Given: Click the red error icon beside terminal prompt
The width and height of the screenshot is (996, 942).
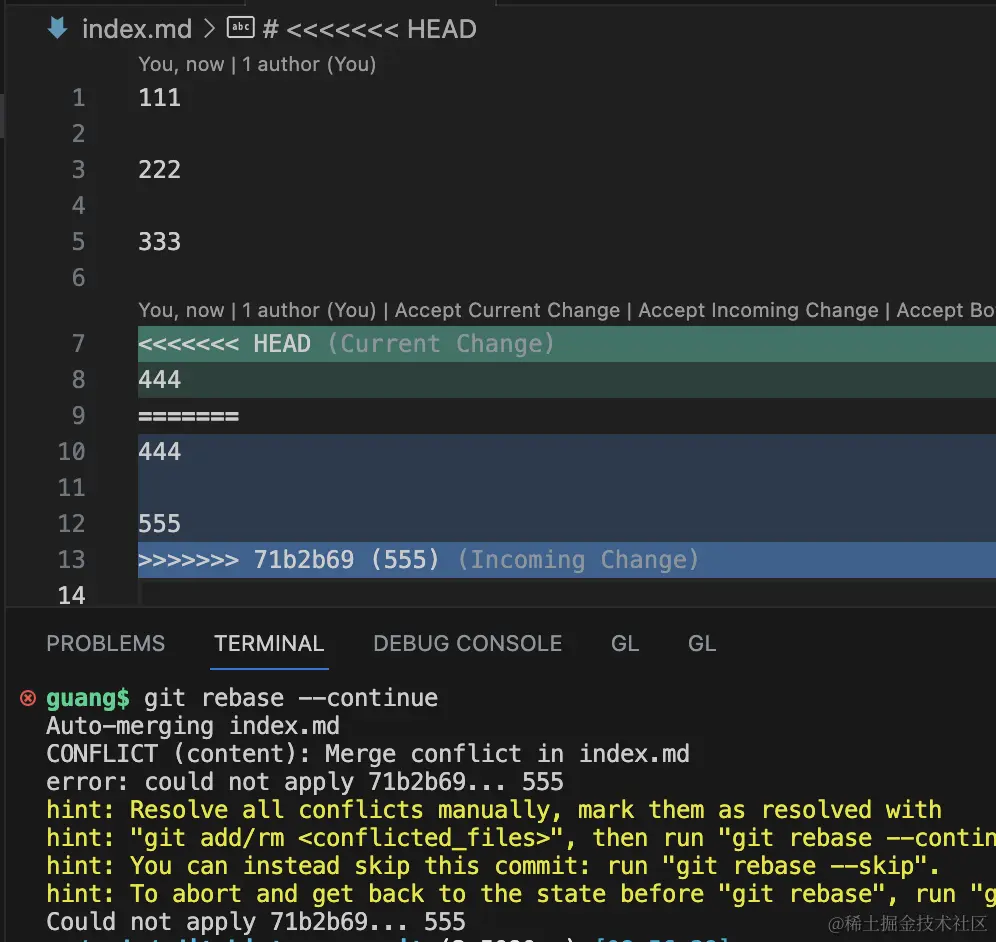Looking at the screenshot, I should coord(28,698).
